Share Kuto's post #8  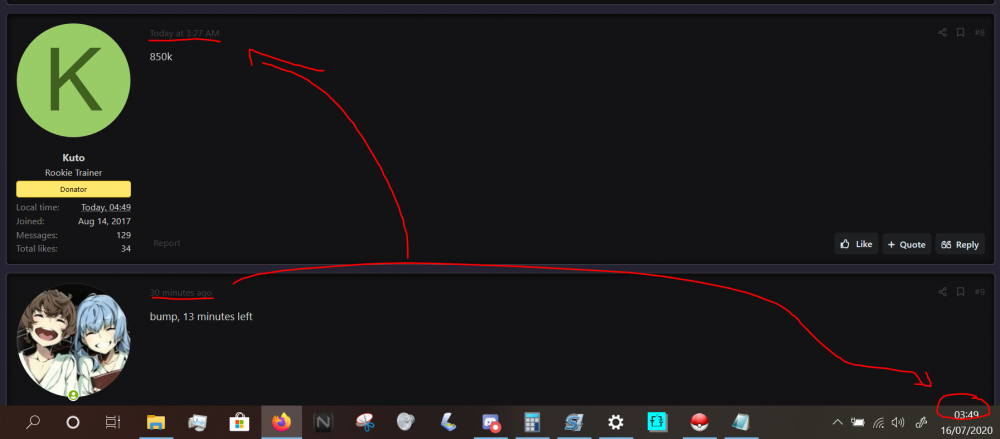pos(942,33)
